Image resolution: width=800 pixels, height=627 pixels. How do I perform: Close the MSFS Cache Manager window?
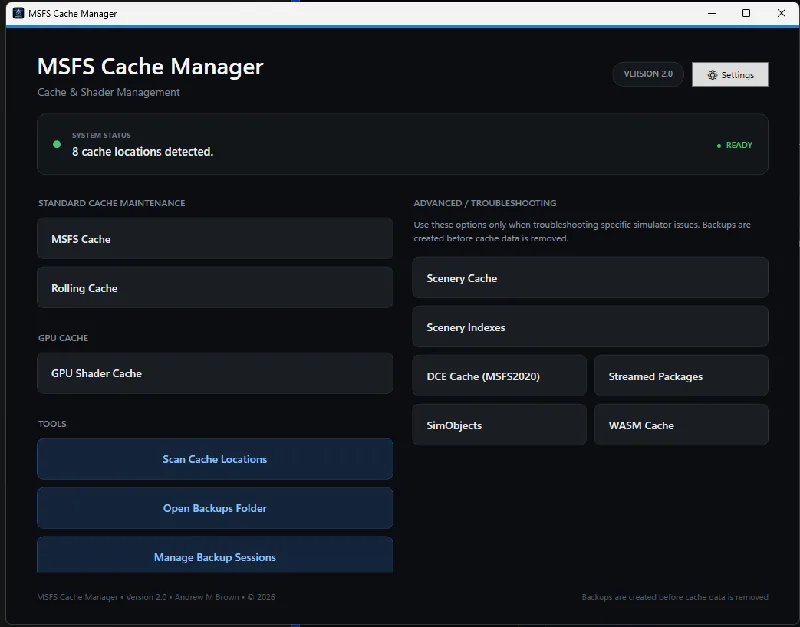pyautogui.click(x=781, y=13)
